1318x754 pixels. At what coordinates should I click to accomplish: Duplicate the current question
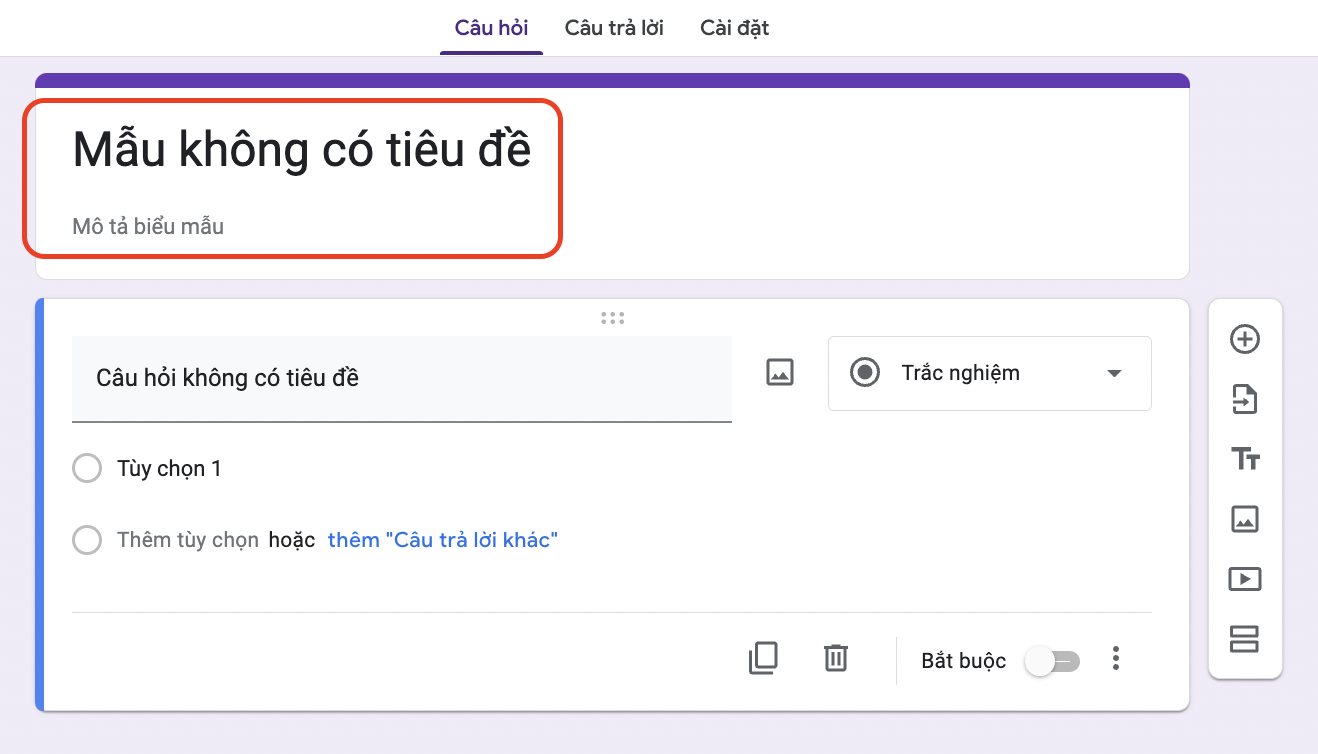(763, 658)
